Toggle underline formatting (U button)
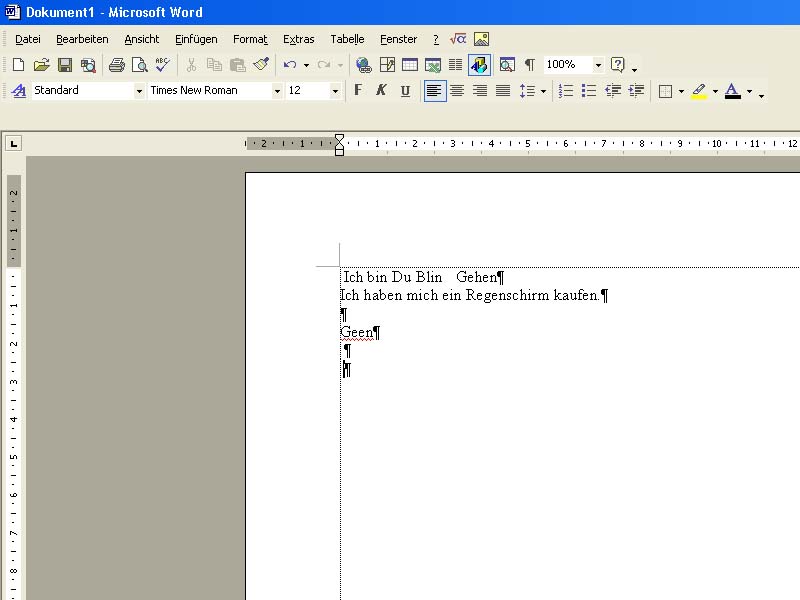The image size is (800, 600). tap(405, 91)
